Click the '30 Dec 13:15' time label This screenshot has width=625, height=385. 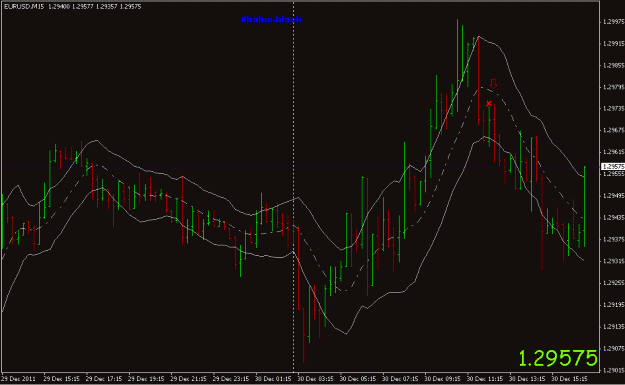coord(527,379)
